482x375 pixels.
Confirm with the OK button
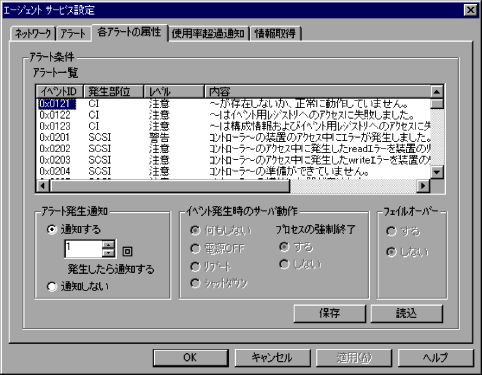coord(190,358)
